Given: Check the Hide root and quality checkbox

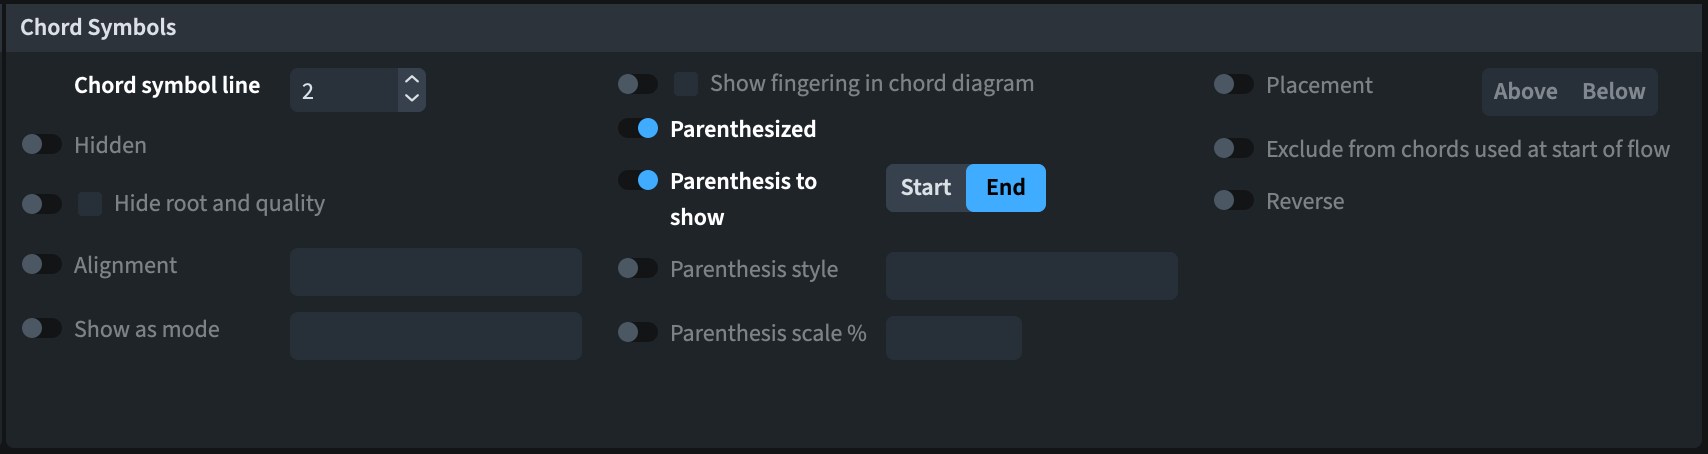Looking at the screenshot, I should click(x=90, y=204).
